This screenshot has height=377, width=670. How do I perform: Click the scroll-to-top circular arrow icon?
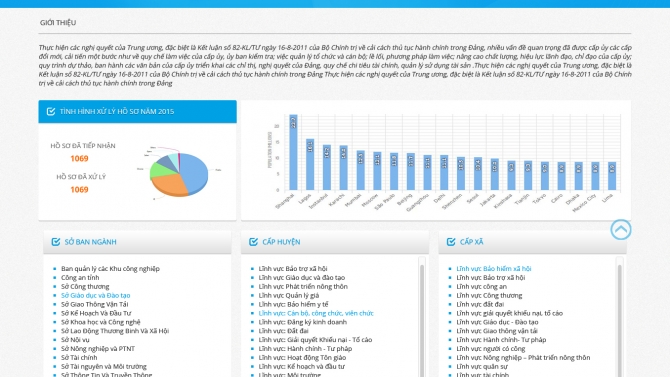pyautogui.click(x=621, y=230)
